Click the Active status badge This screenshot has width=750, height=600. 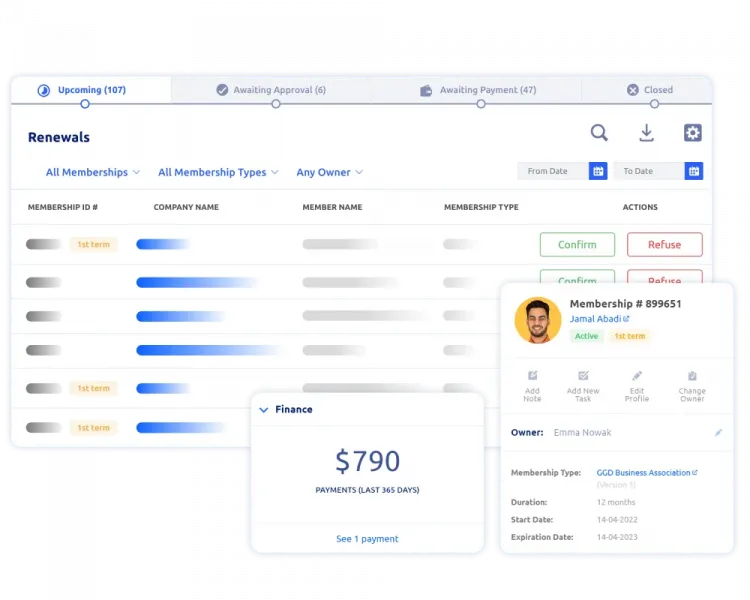click(586, 336)
